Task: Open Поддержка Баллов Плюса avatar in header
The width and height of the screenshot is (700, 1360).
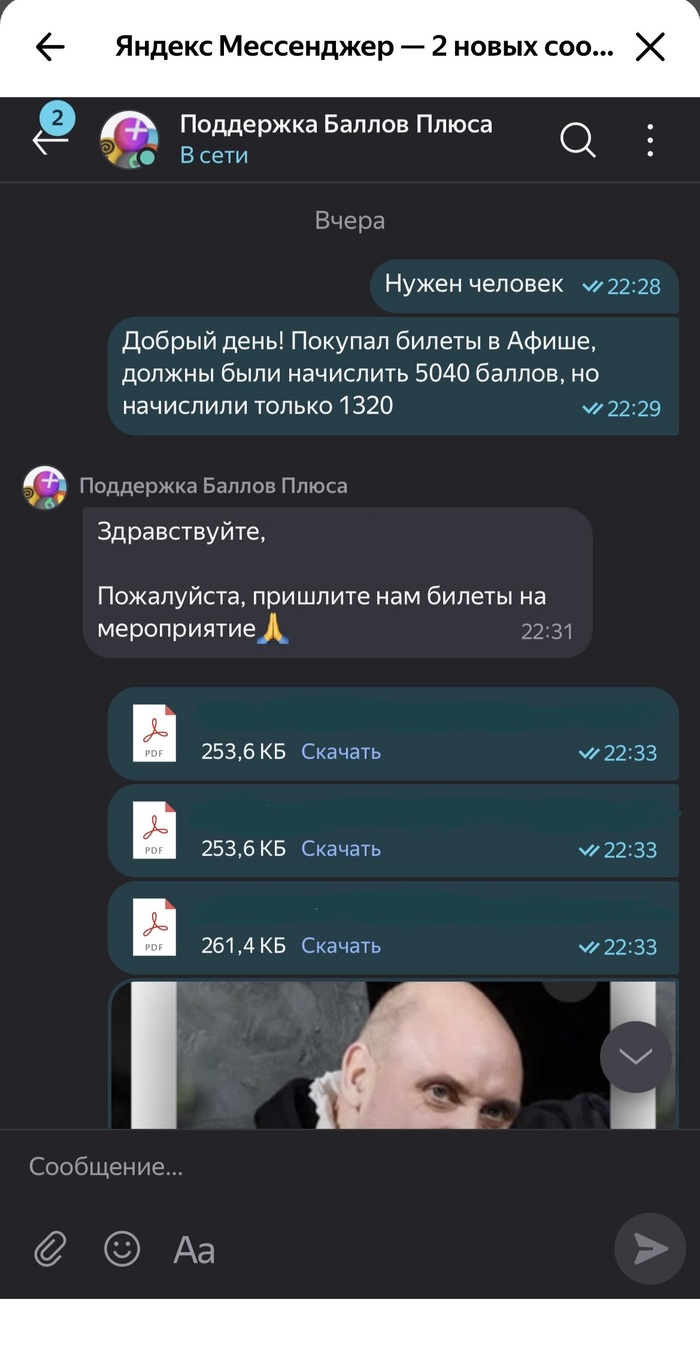Action: (x=129, y=139)
